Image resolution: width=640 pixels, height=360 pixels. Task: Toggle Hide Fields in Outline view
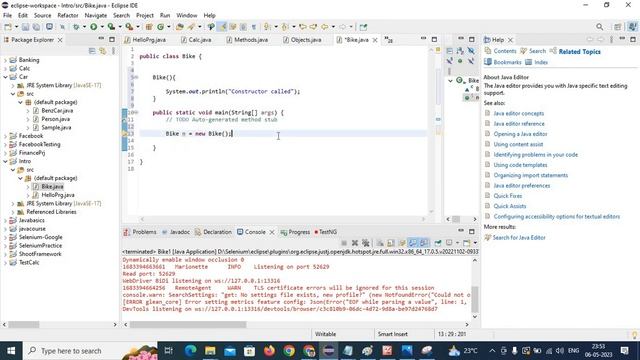(x=471, y=51)
